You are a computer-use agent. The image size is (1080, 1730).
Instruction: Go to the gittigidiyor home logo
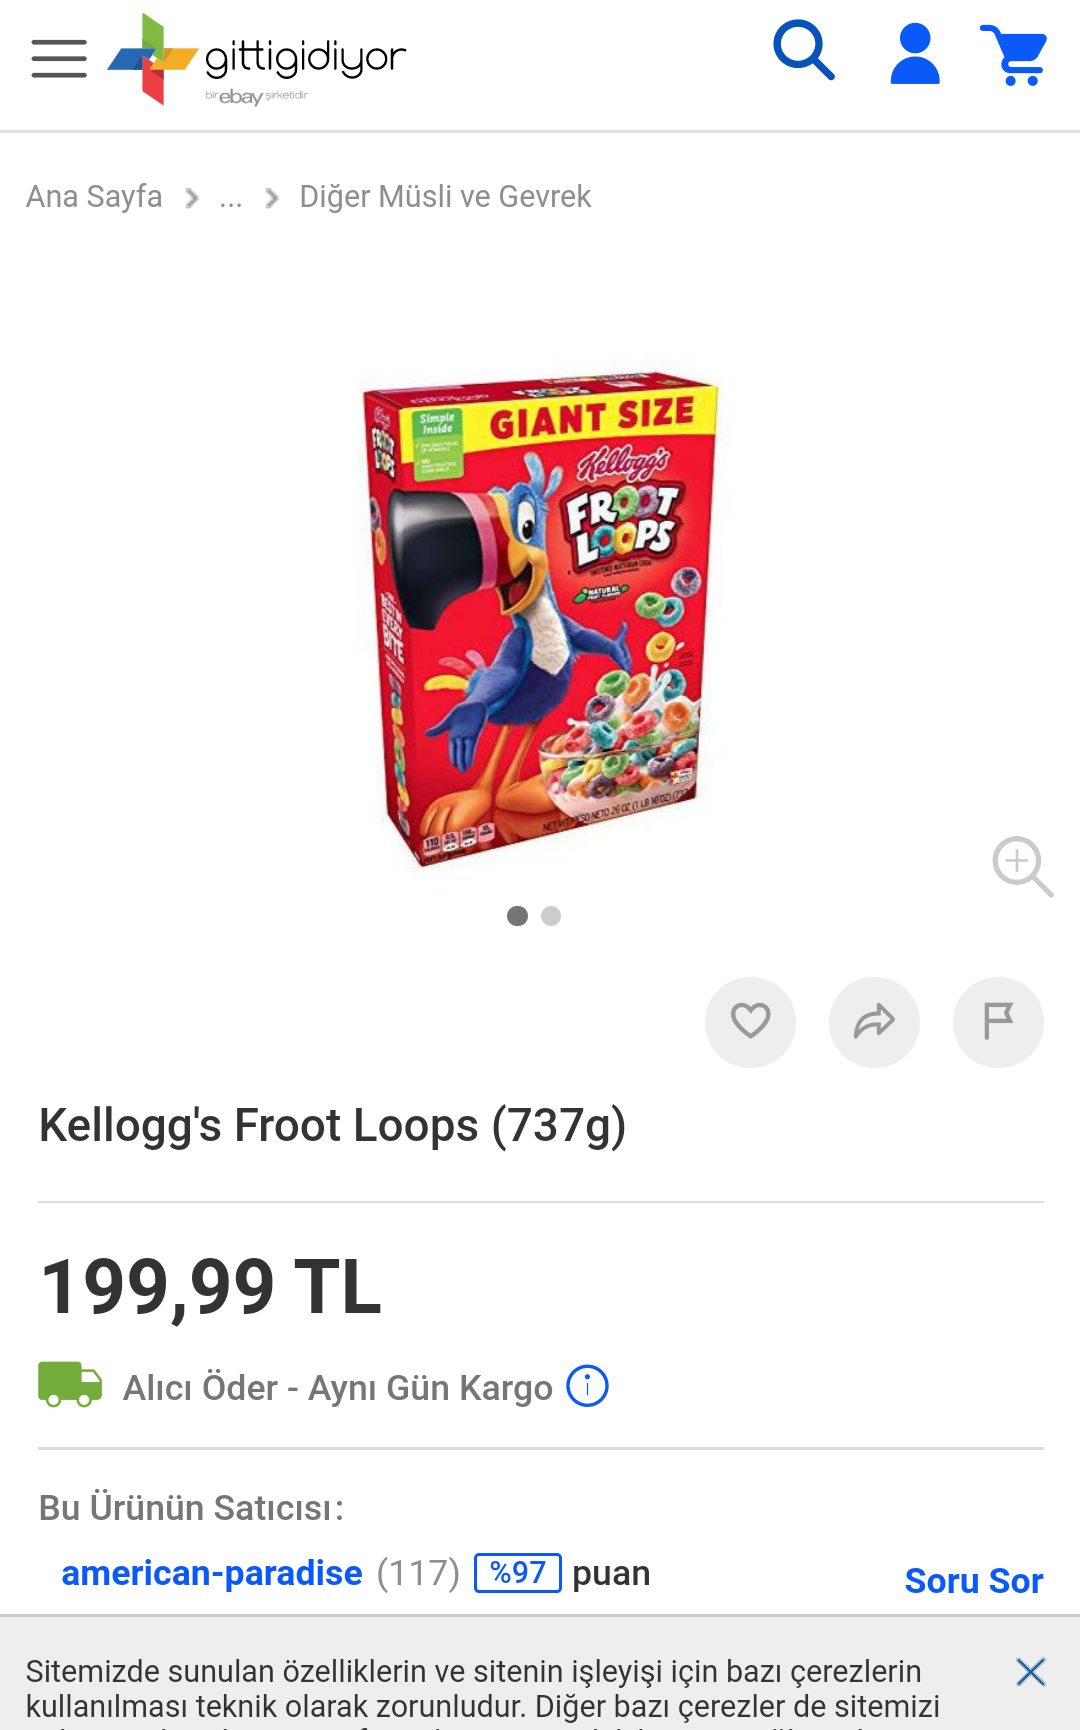(x=257, y=59)
